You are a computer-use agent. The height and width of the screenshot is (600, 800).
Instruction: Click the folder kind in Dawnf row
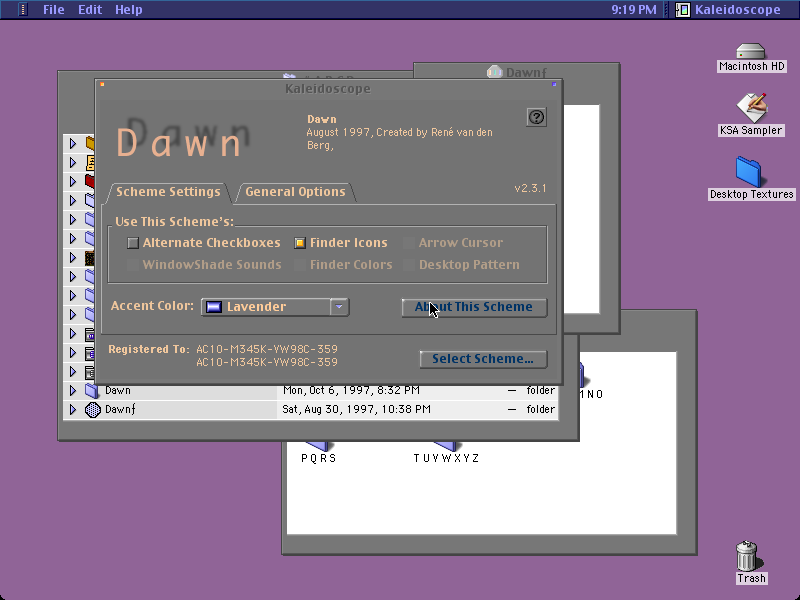tap(540, 410)
